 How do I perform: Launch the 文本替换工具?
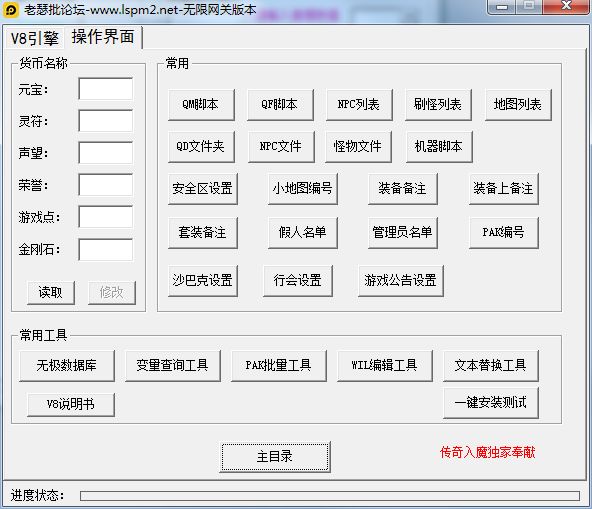point(491,366)
